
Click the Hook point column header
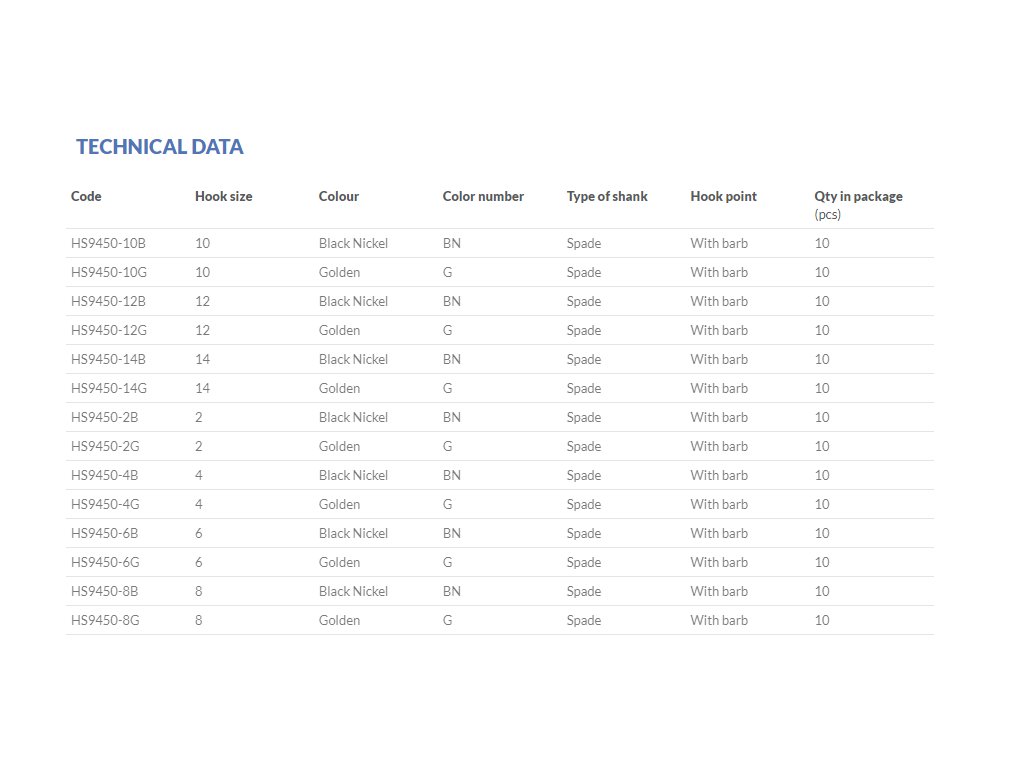pos(723,197)
